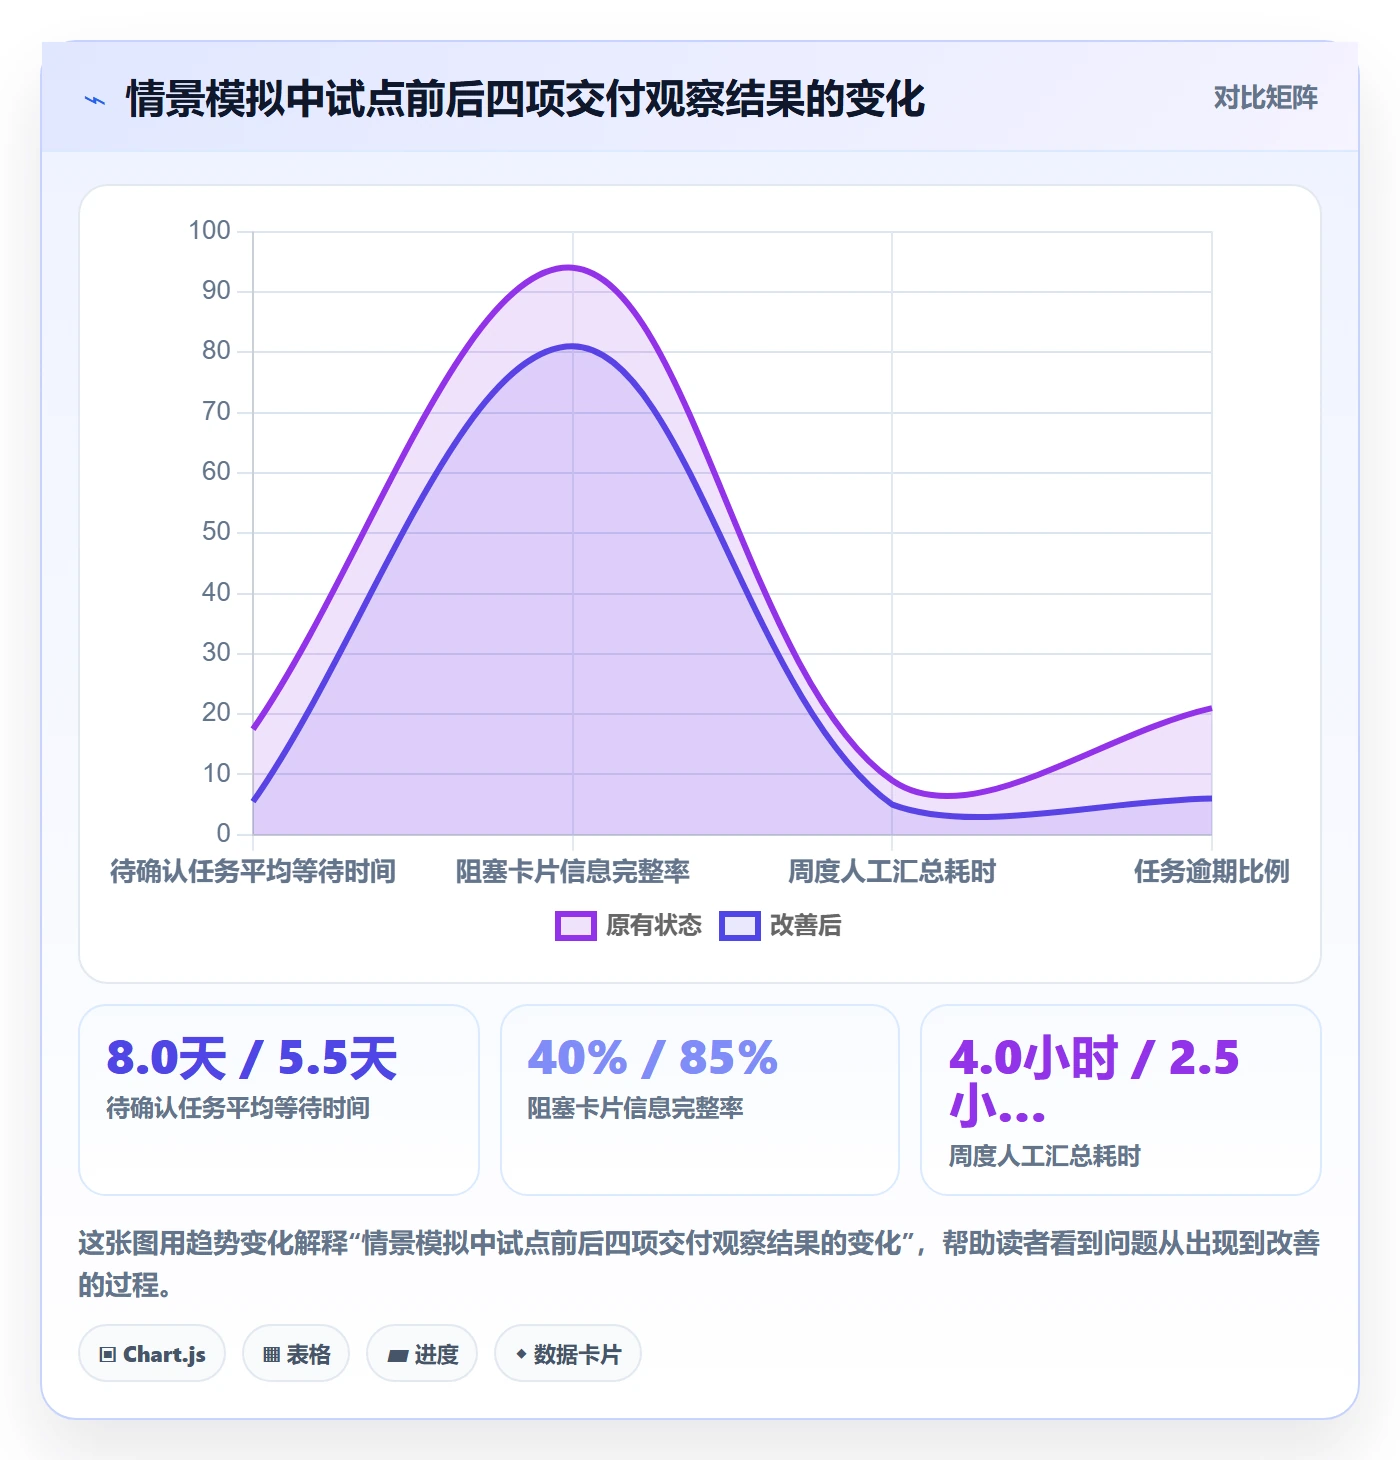Click the purple curve endpoint at 任务逾期比例
This screenshot has width=1400, height=1460.
coord(1211,708)
